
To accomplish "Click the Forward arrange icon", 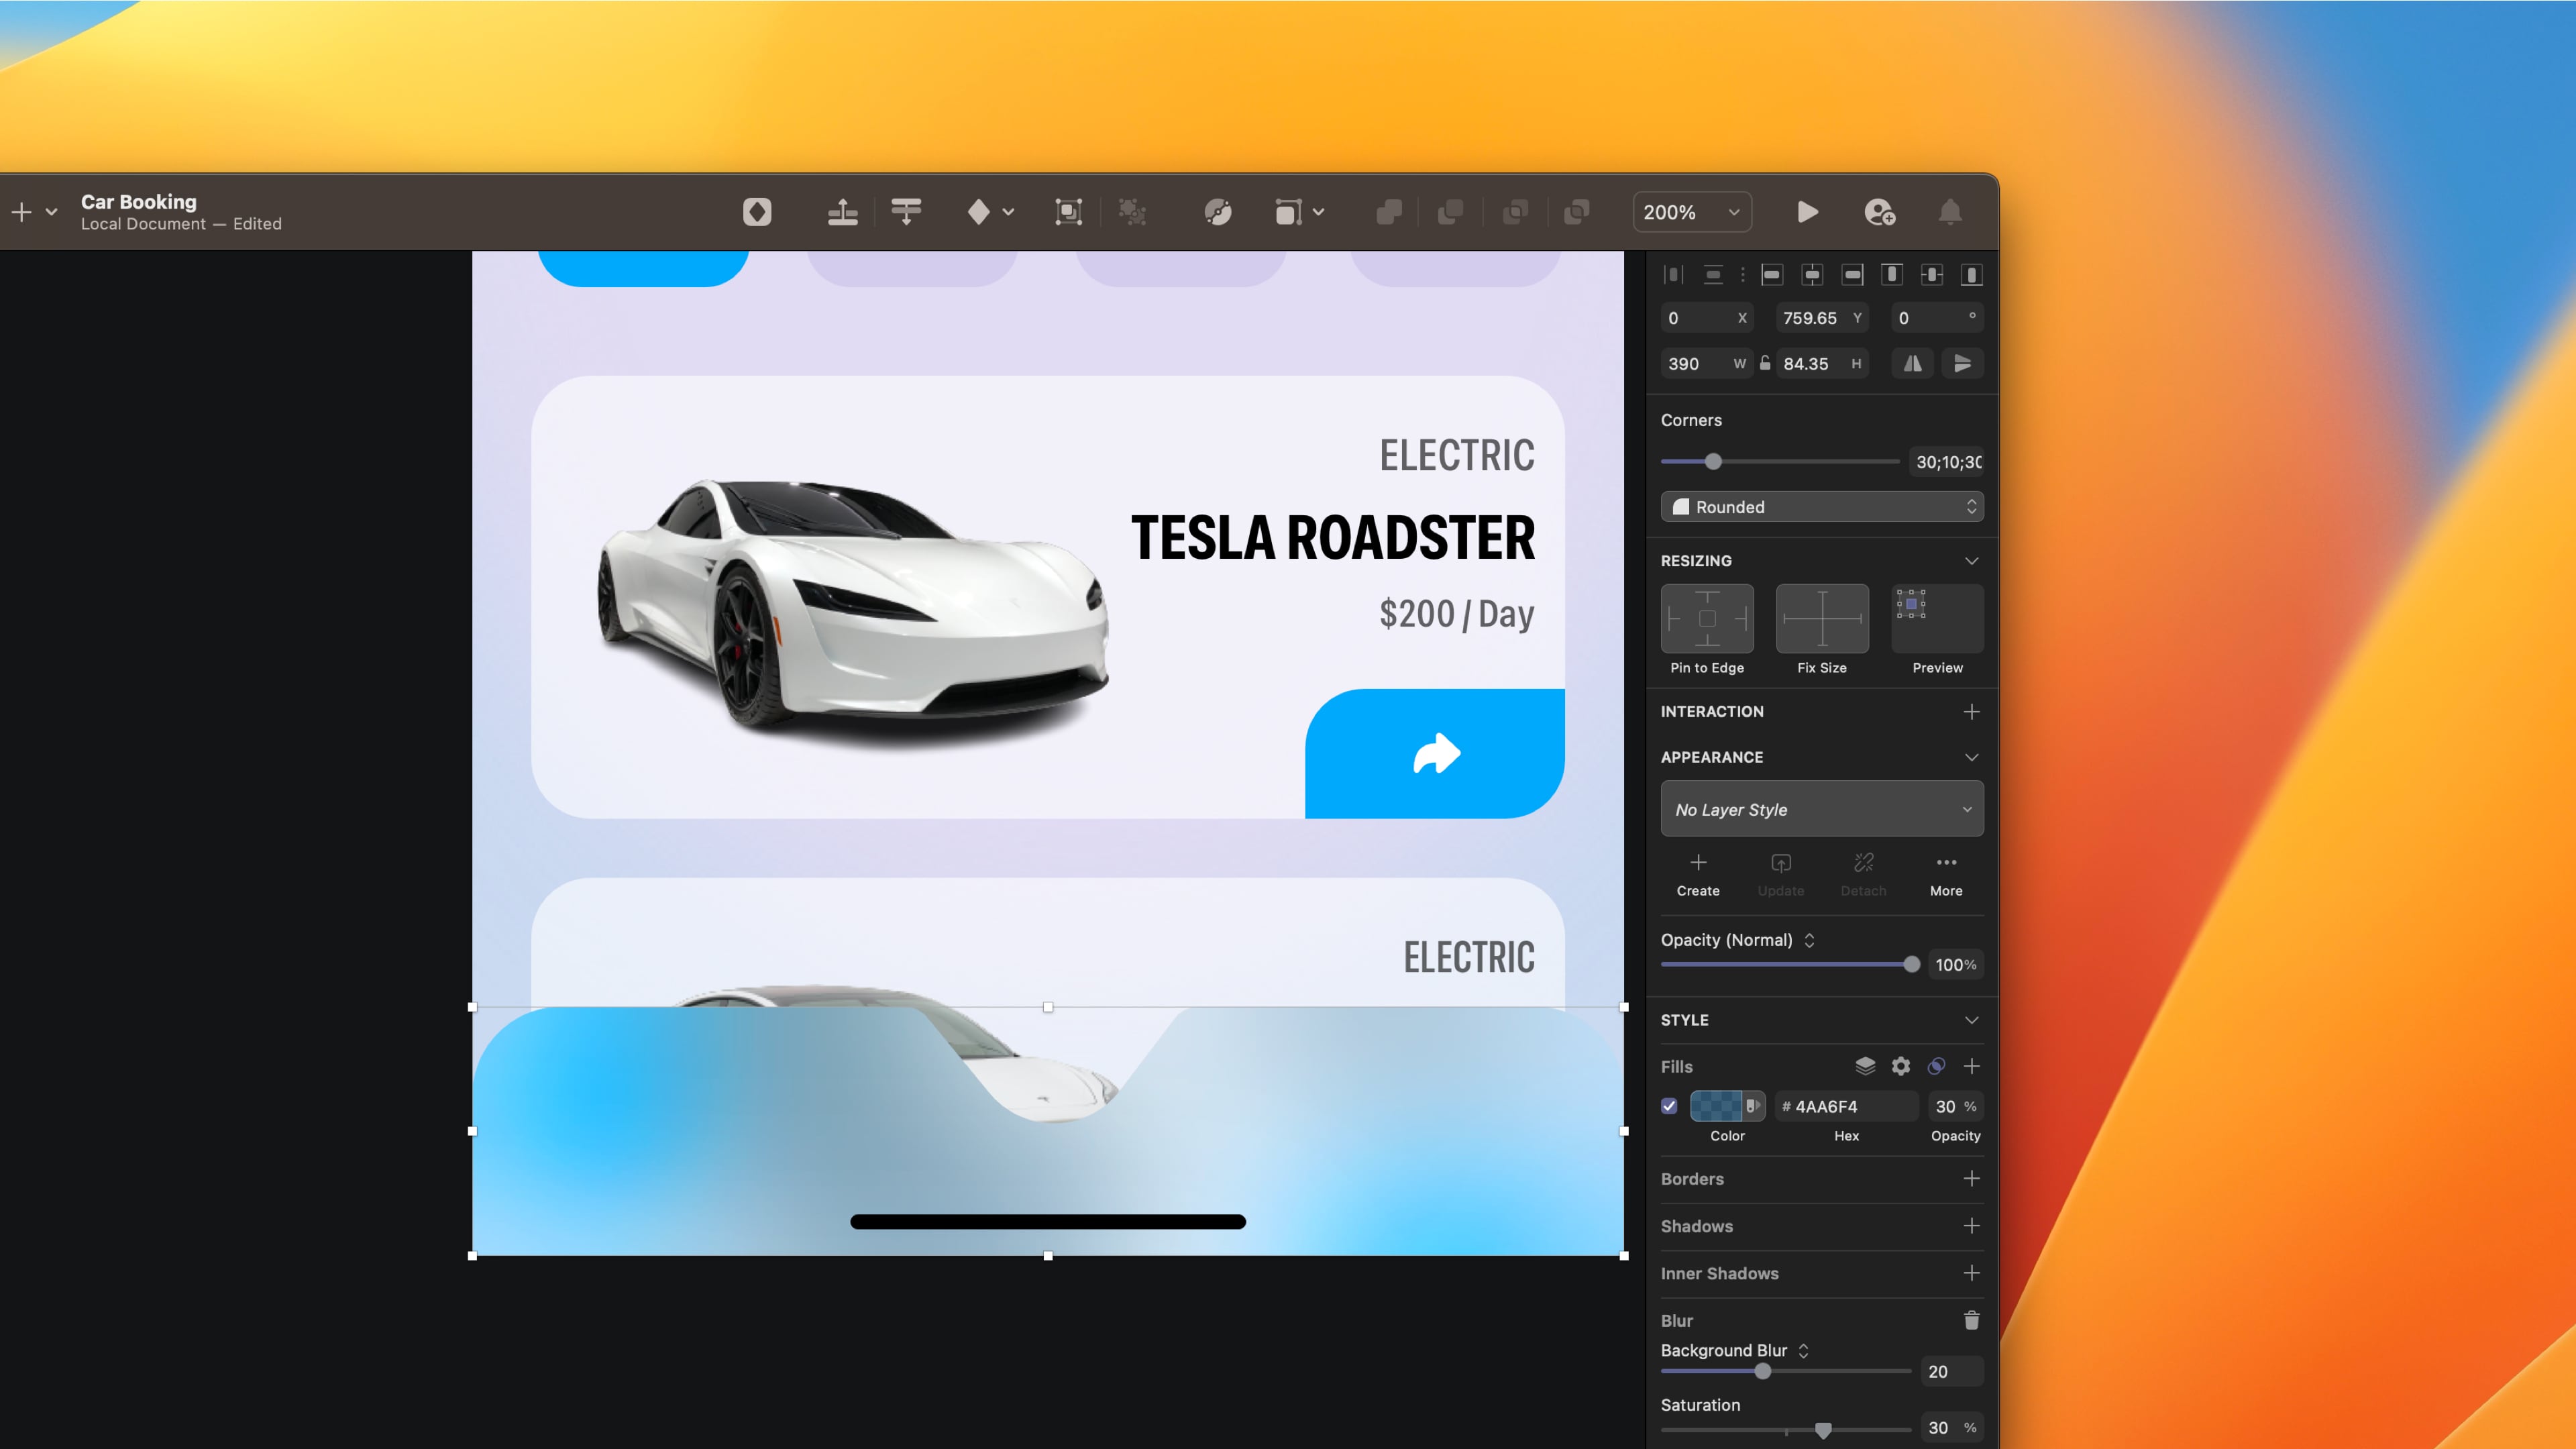I will 842,212.
